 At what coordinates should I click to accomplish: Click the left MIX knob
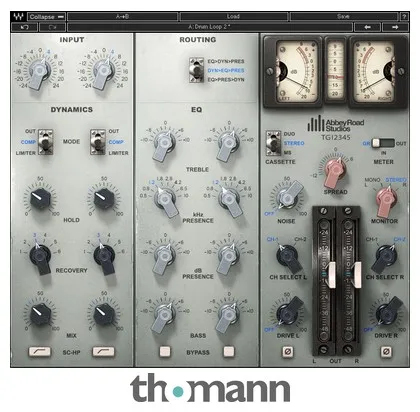click(40, 314)
